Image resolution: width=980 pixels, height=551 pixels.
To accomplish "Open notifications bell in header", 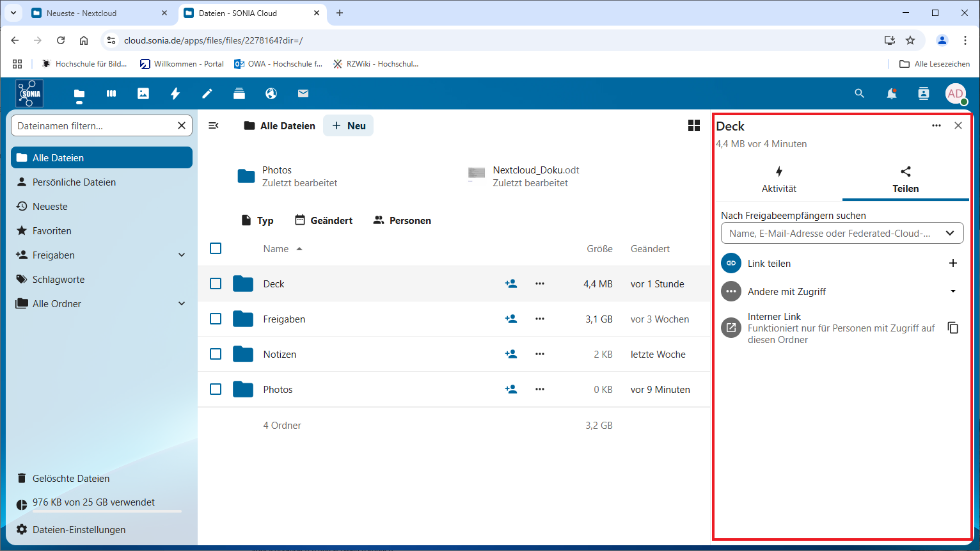I will point(891,94).
